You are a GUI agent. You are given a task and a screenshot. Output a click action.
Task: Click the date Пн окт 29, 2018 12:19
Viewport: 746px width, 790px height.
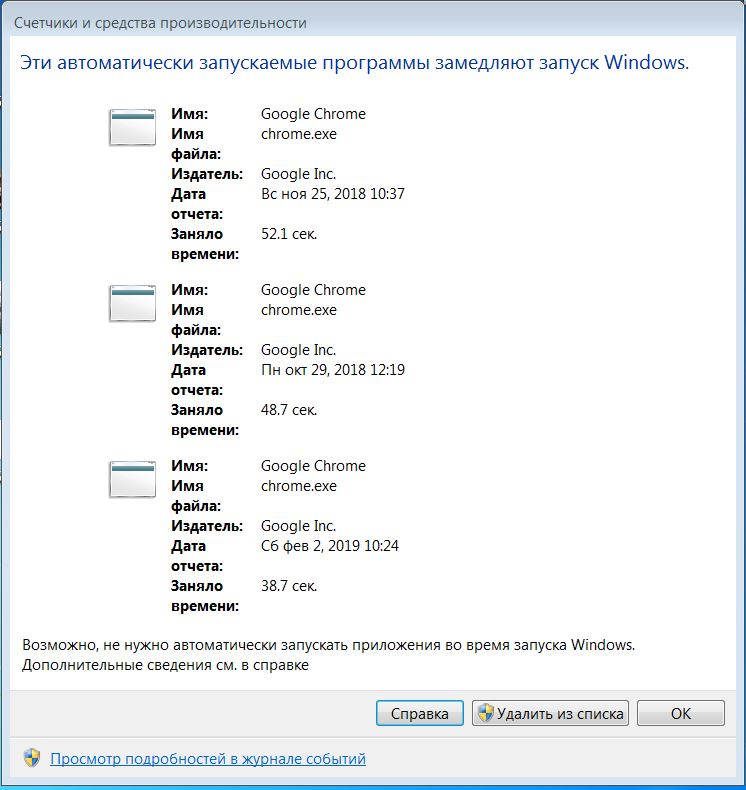(x=332, y=370)
